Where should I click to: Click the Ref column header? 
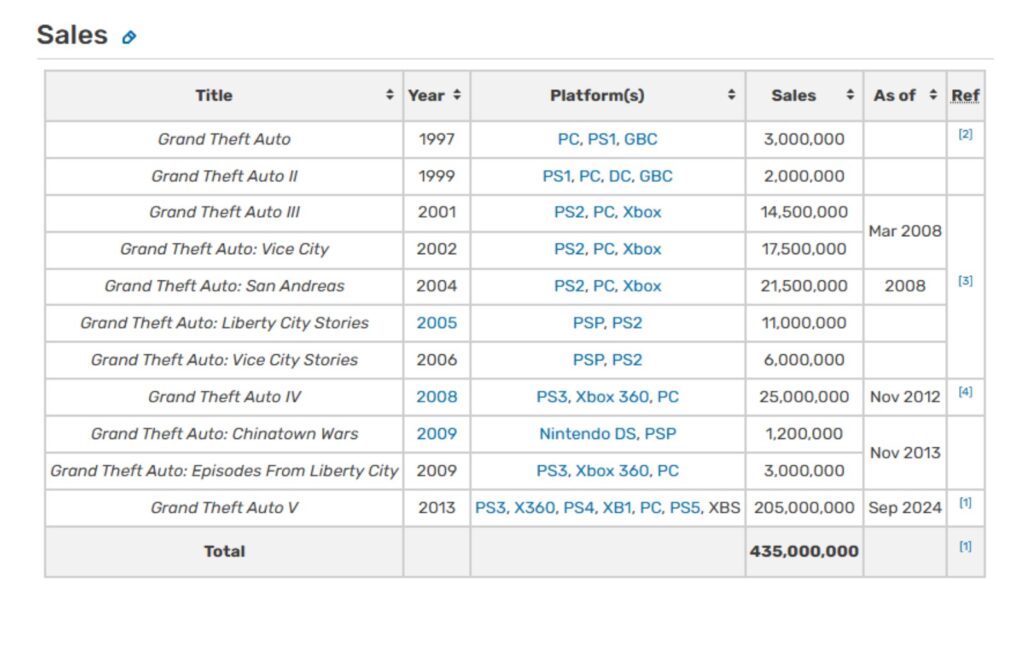click(965, 95)
